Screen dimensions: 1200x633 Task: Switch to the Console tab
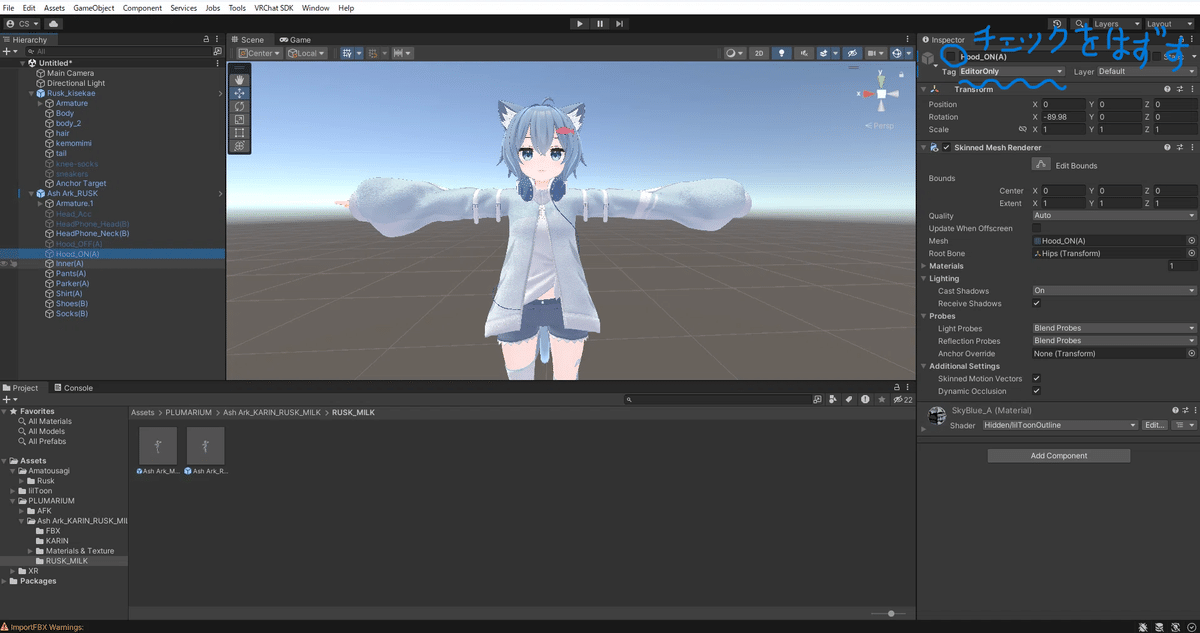tap(74, 388)
